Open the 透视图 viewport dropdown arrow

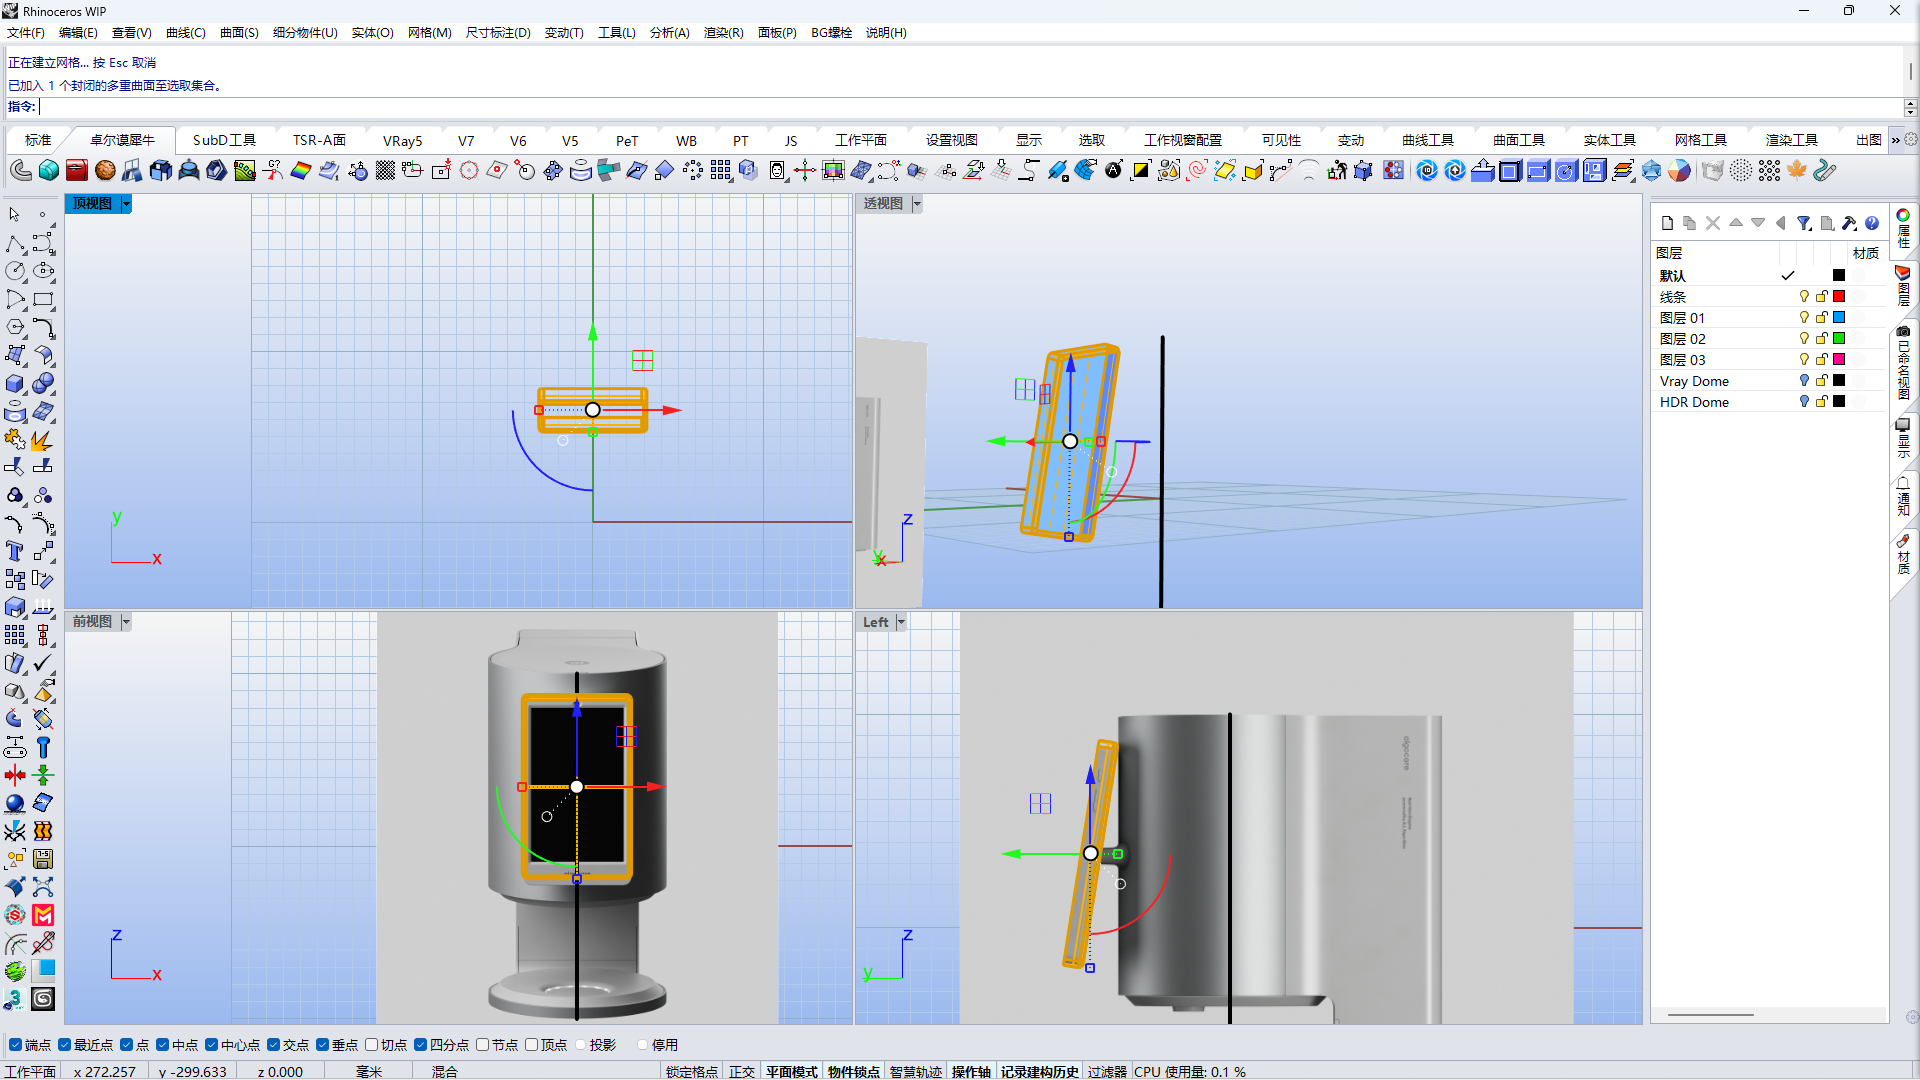(917, 204)
